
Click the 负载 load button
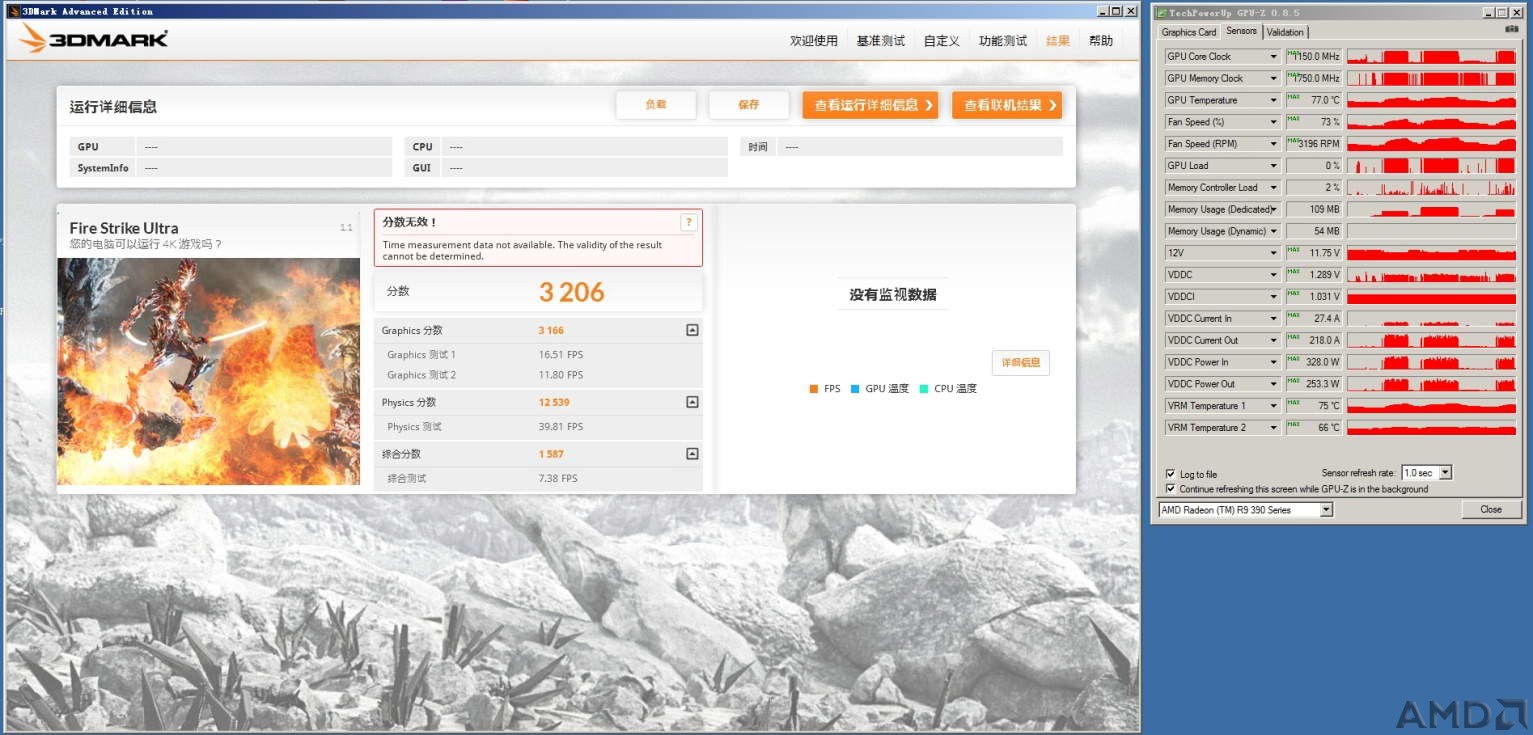(656, 105)
